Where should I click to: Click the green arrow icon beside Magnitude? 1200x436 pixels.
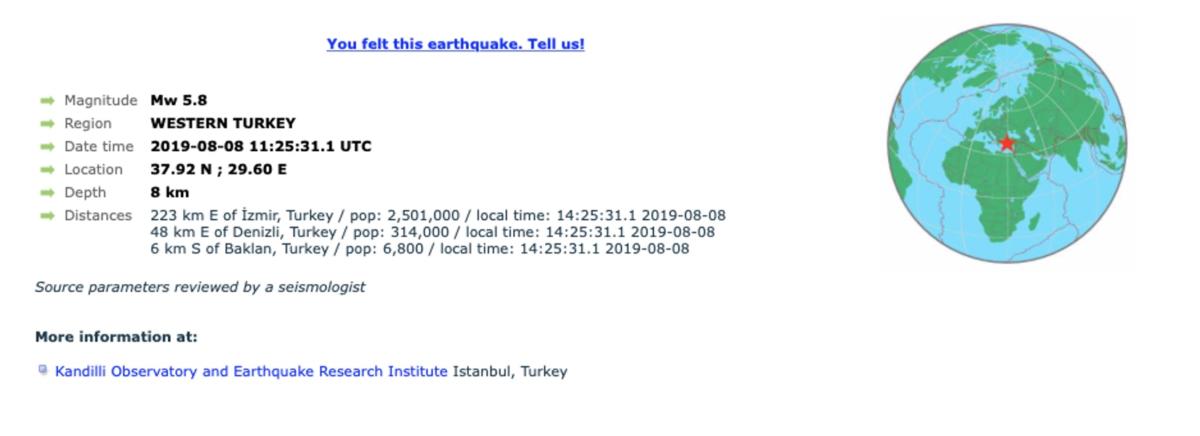coord(46,100)
